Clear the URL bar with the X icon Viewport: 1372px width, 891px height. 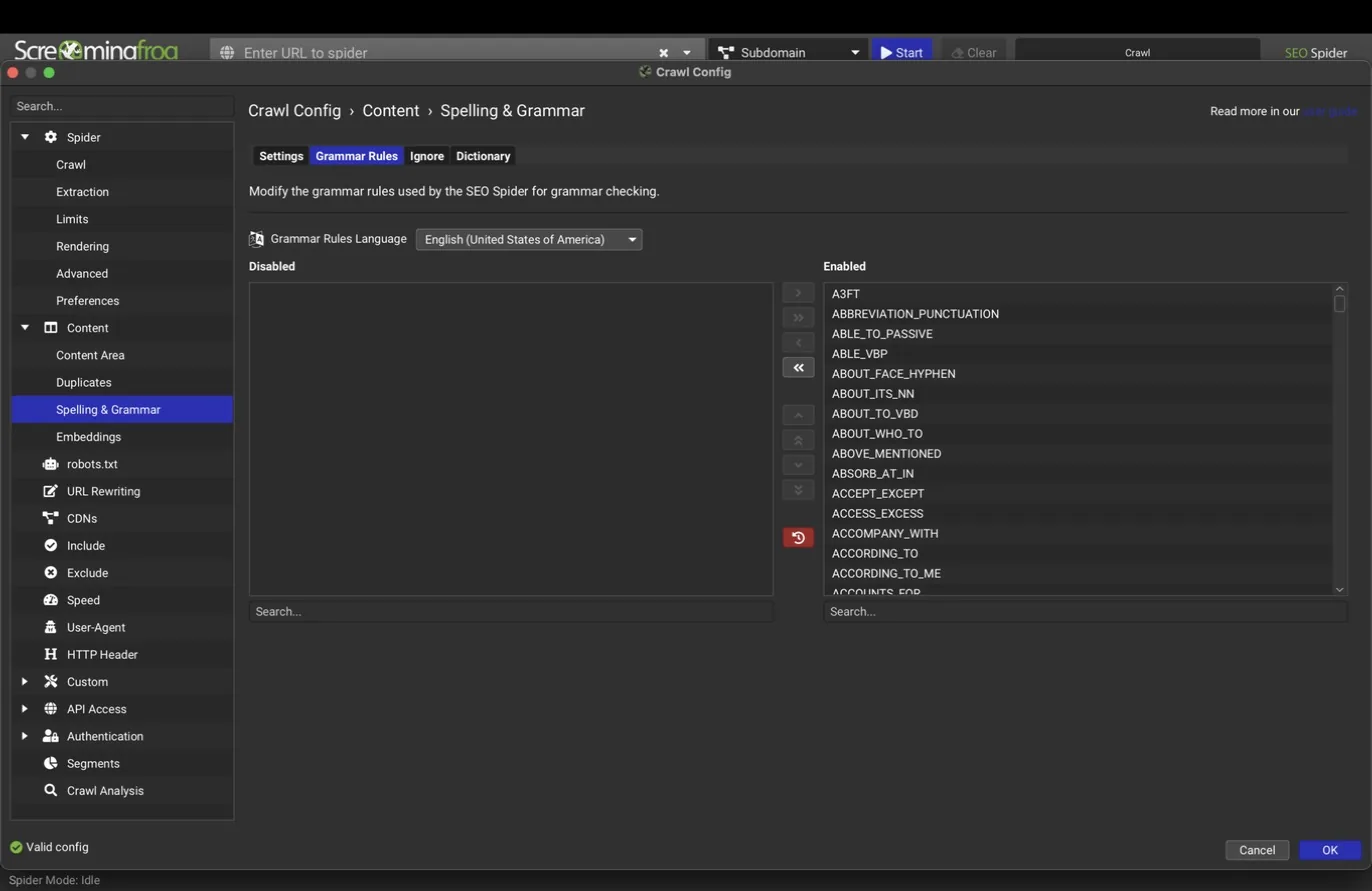[x=663, y=53]
